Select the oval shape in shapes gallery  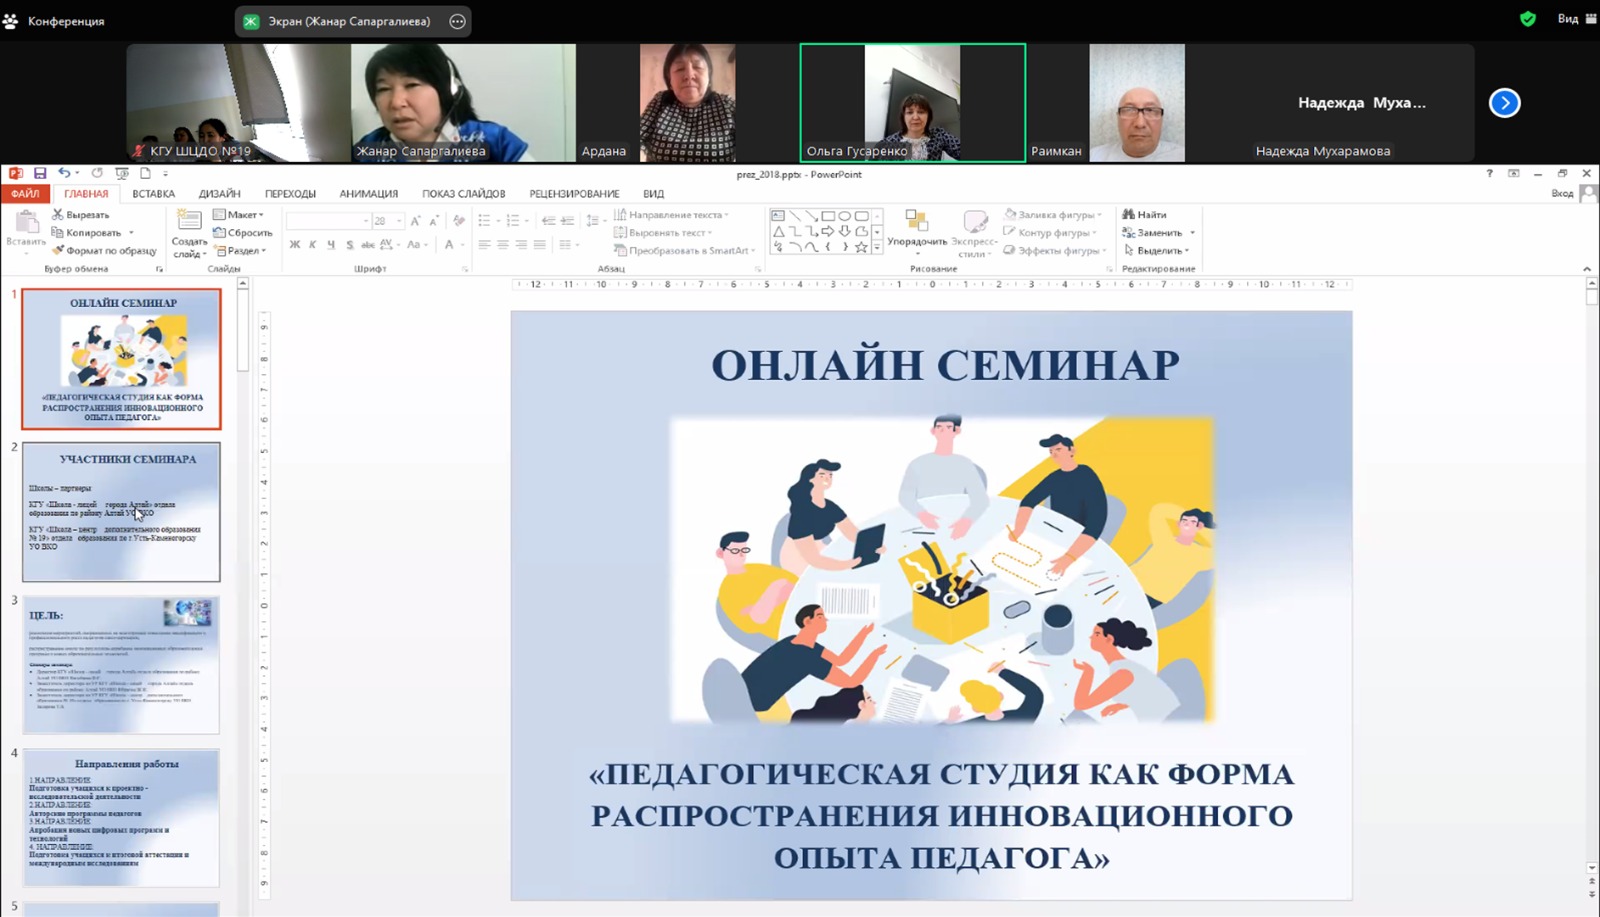pos(845,216)
